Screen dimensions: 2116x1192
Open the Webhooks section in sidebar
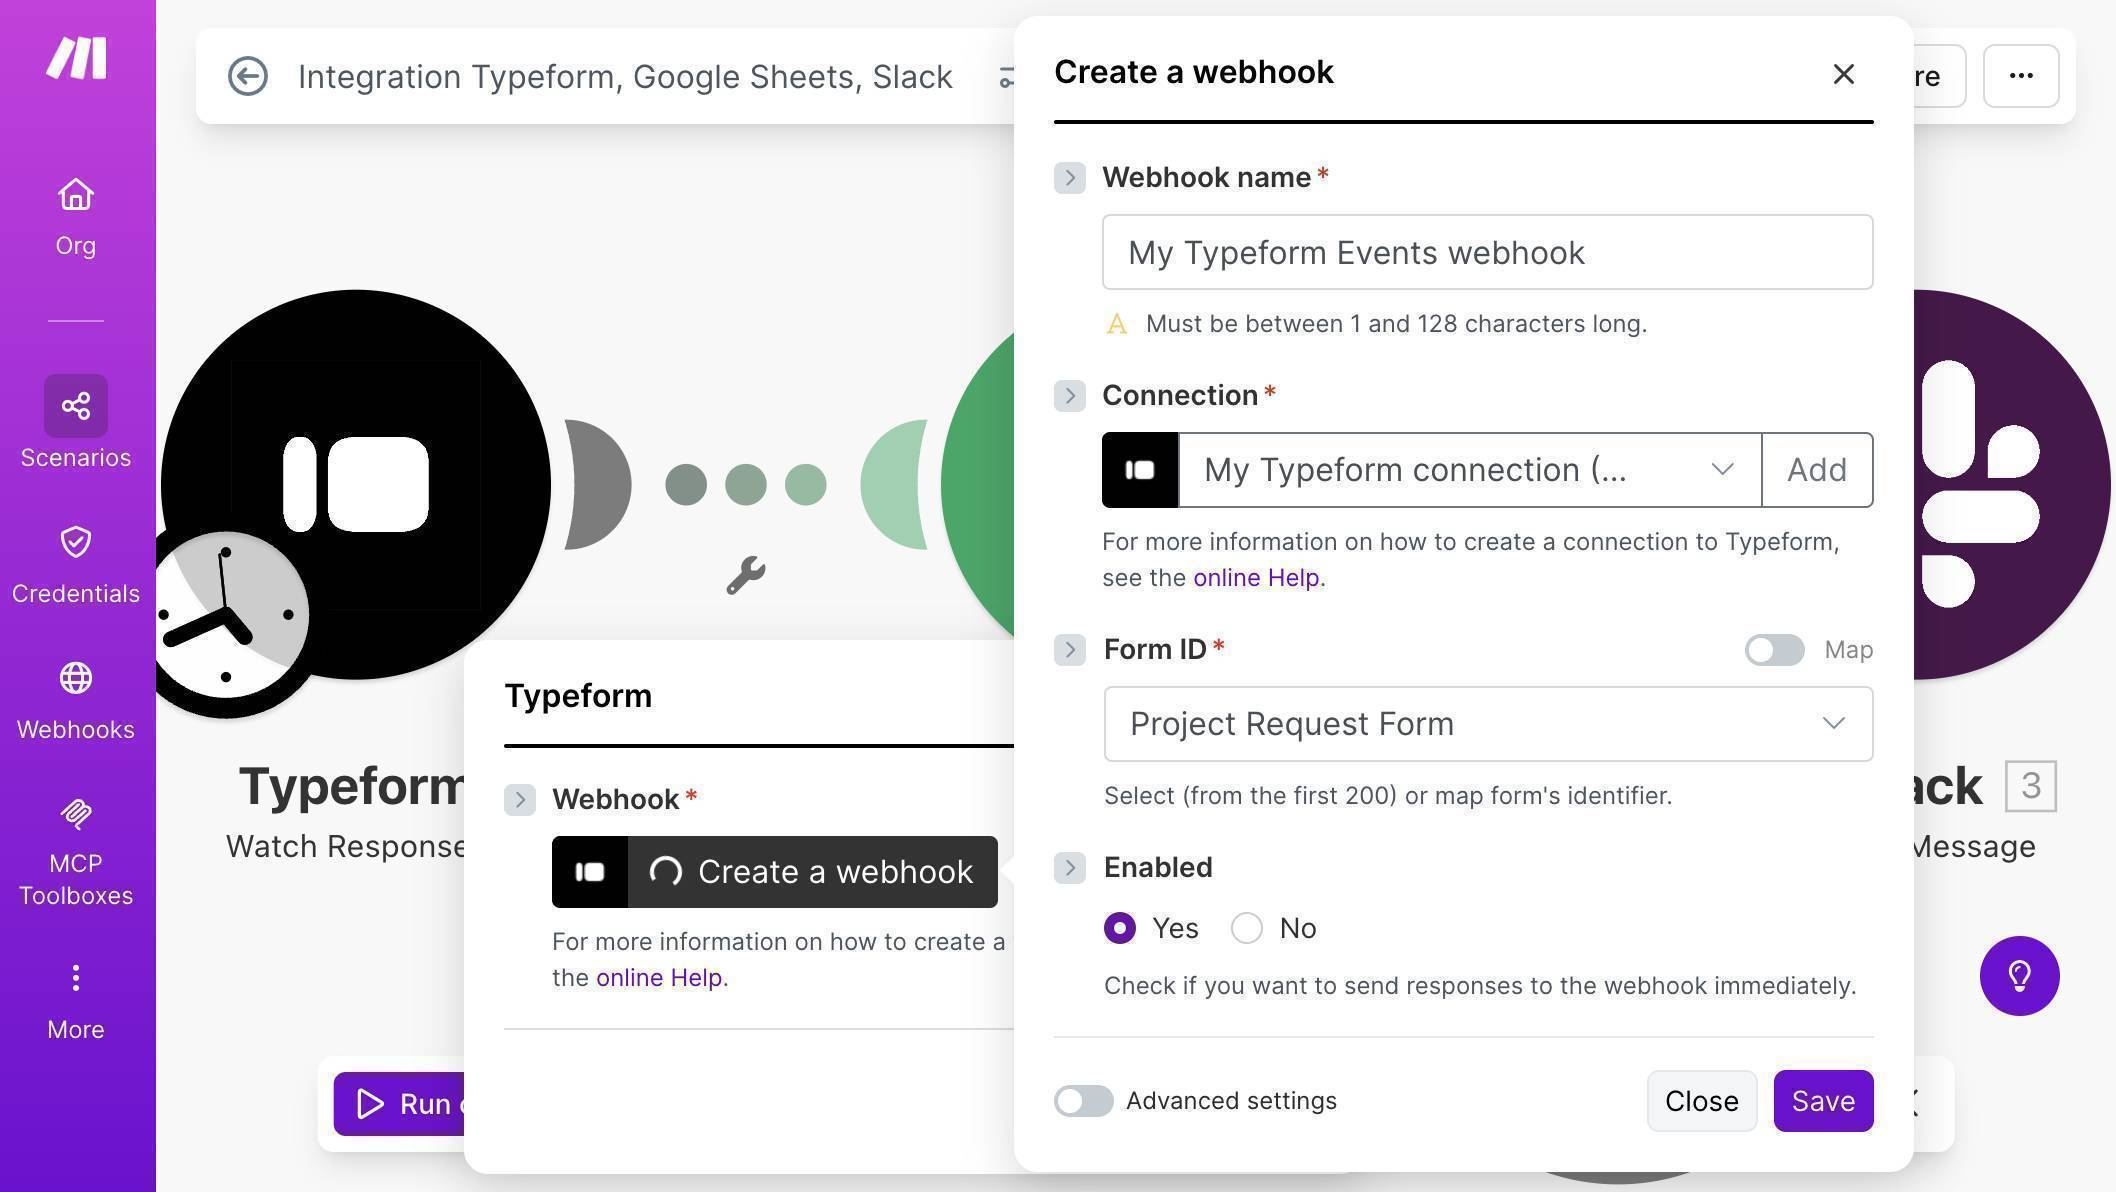click(75, 696)
